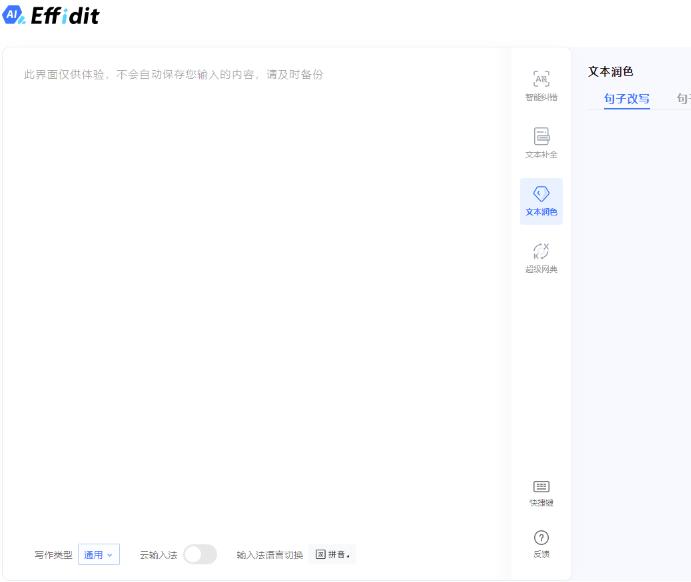
Task: Toggle the 云输入法 cloud input switch
Action: pyautogui.click(x=200, y=555)
